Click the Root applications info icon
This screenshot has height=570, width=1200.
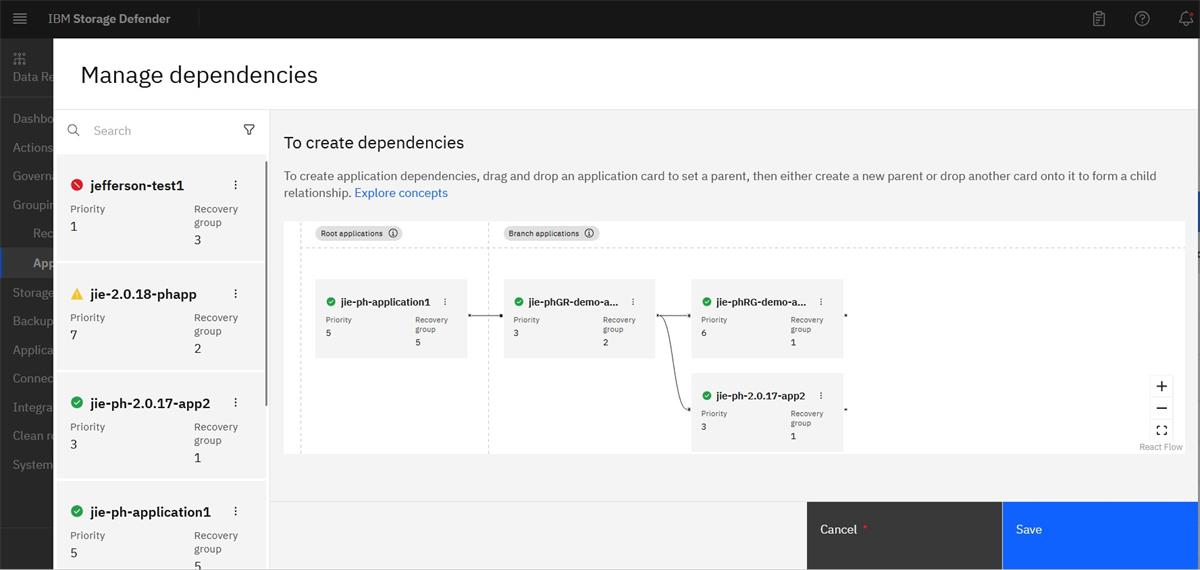[393, 233]
